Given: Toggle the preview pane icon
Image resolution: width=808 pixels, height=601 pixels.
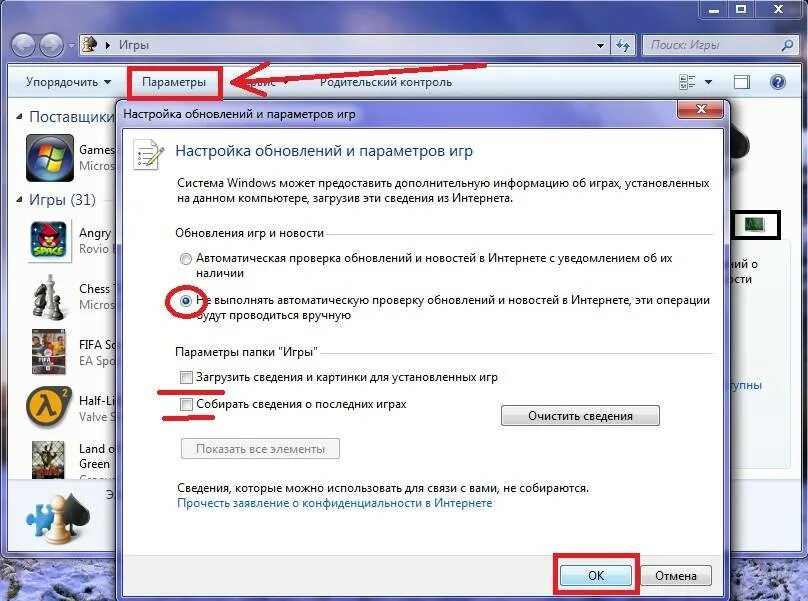Looking at the screenshot, I should pos(742,82).
